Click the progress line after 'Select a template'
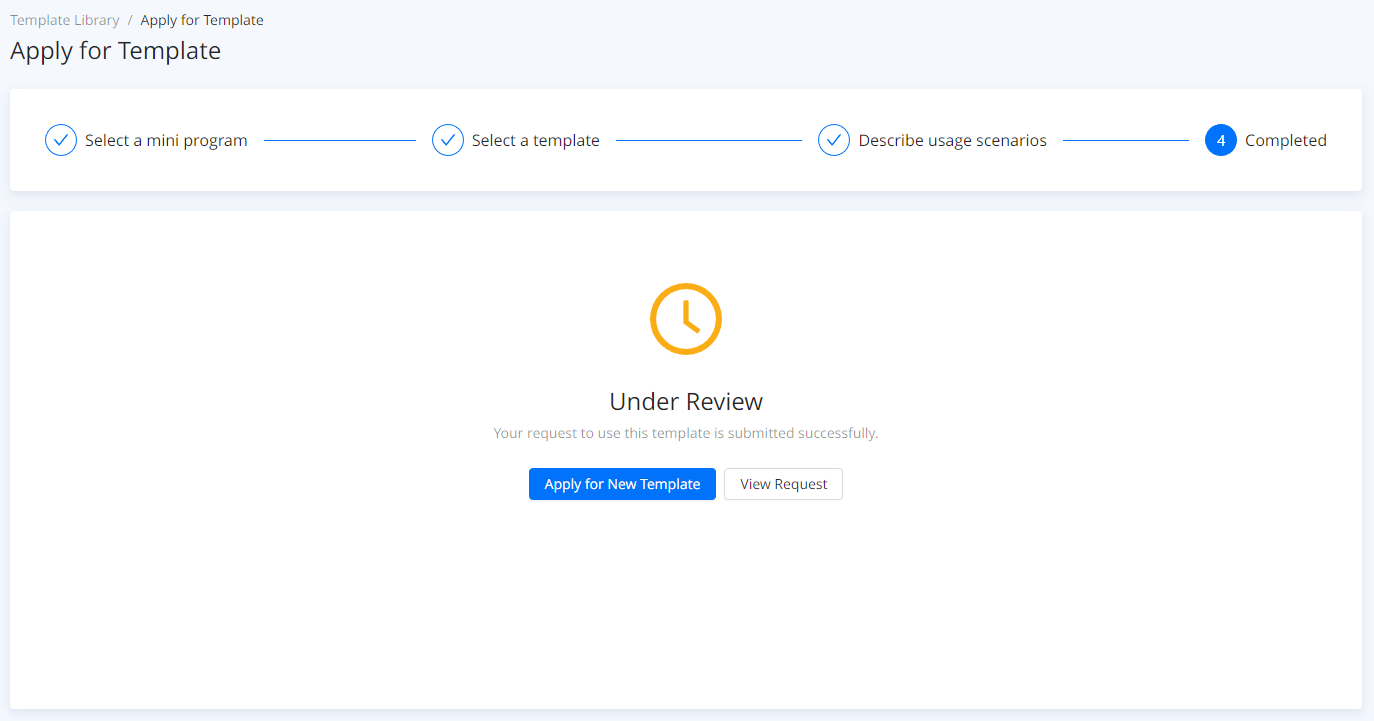This screenshot has height=721, width=1374. pos(708,141)
